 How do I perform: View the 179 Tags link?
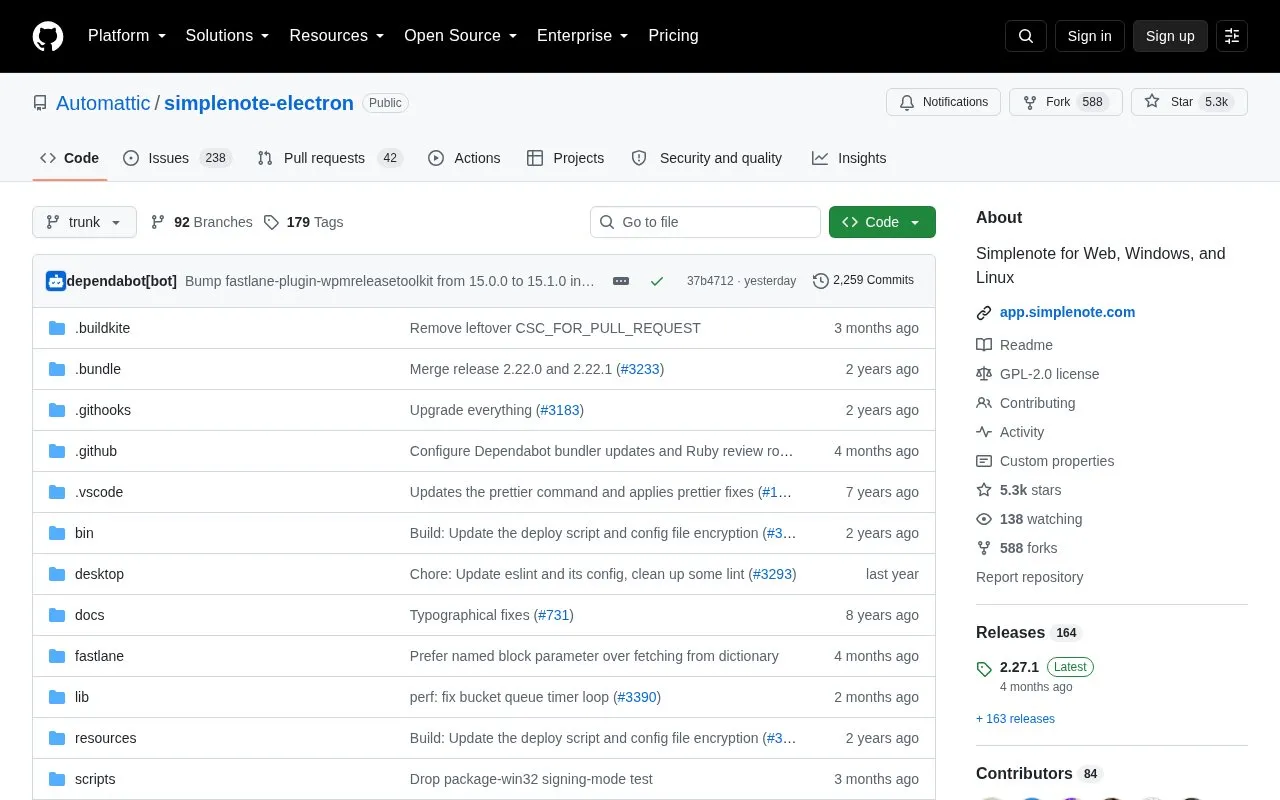[x=304, y=222]
